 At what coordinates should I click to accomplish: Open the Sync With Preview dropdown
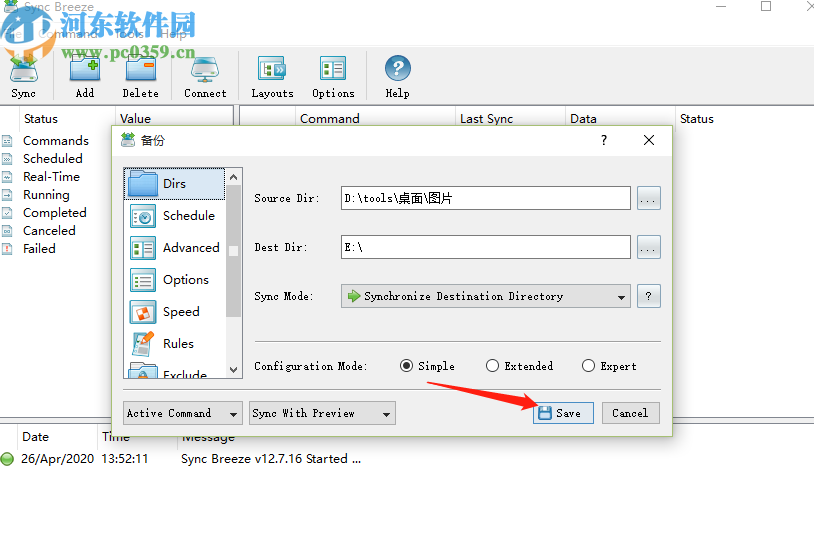[322, 413]
